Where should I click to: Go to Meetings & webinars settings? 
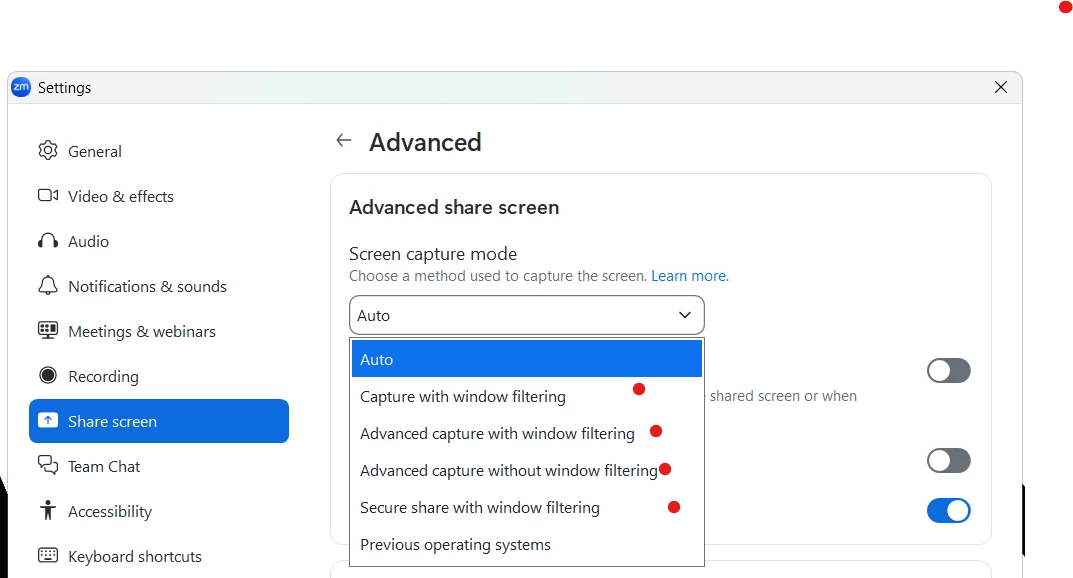pos(159,331)
